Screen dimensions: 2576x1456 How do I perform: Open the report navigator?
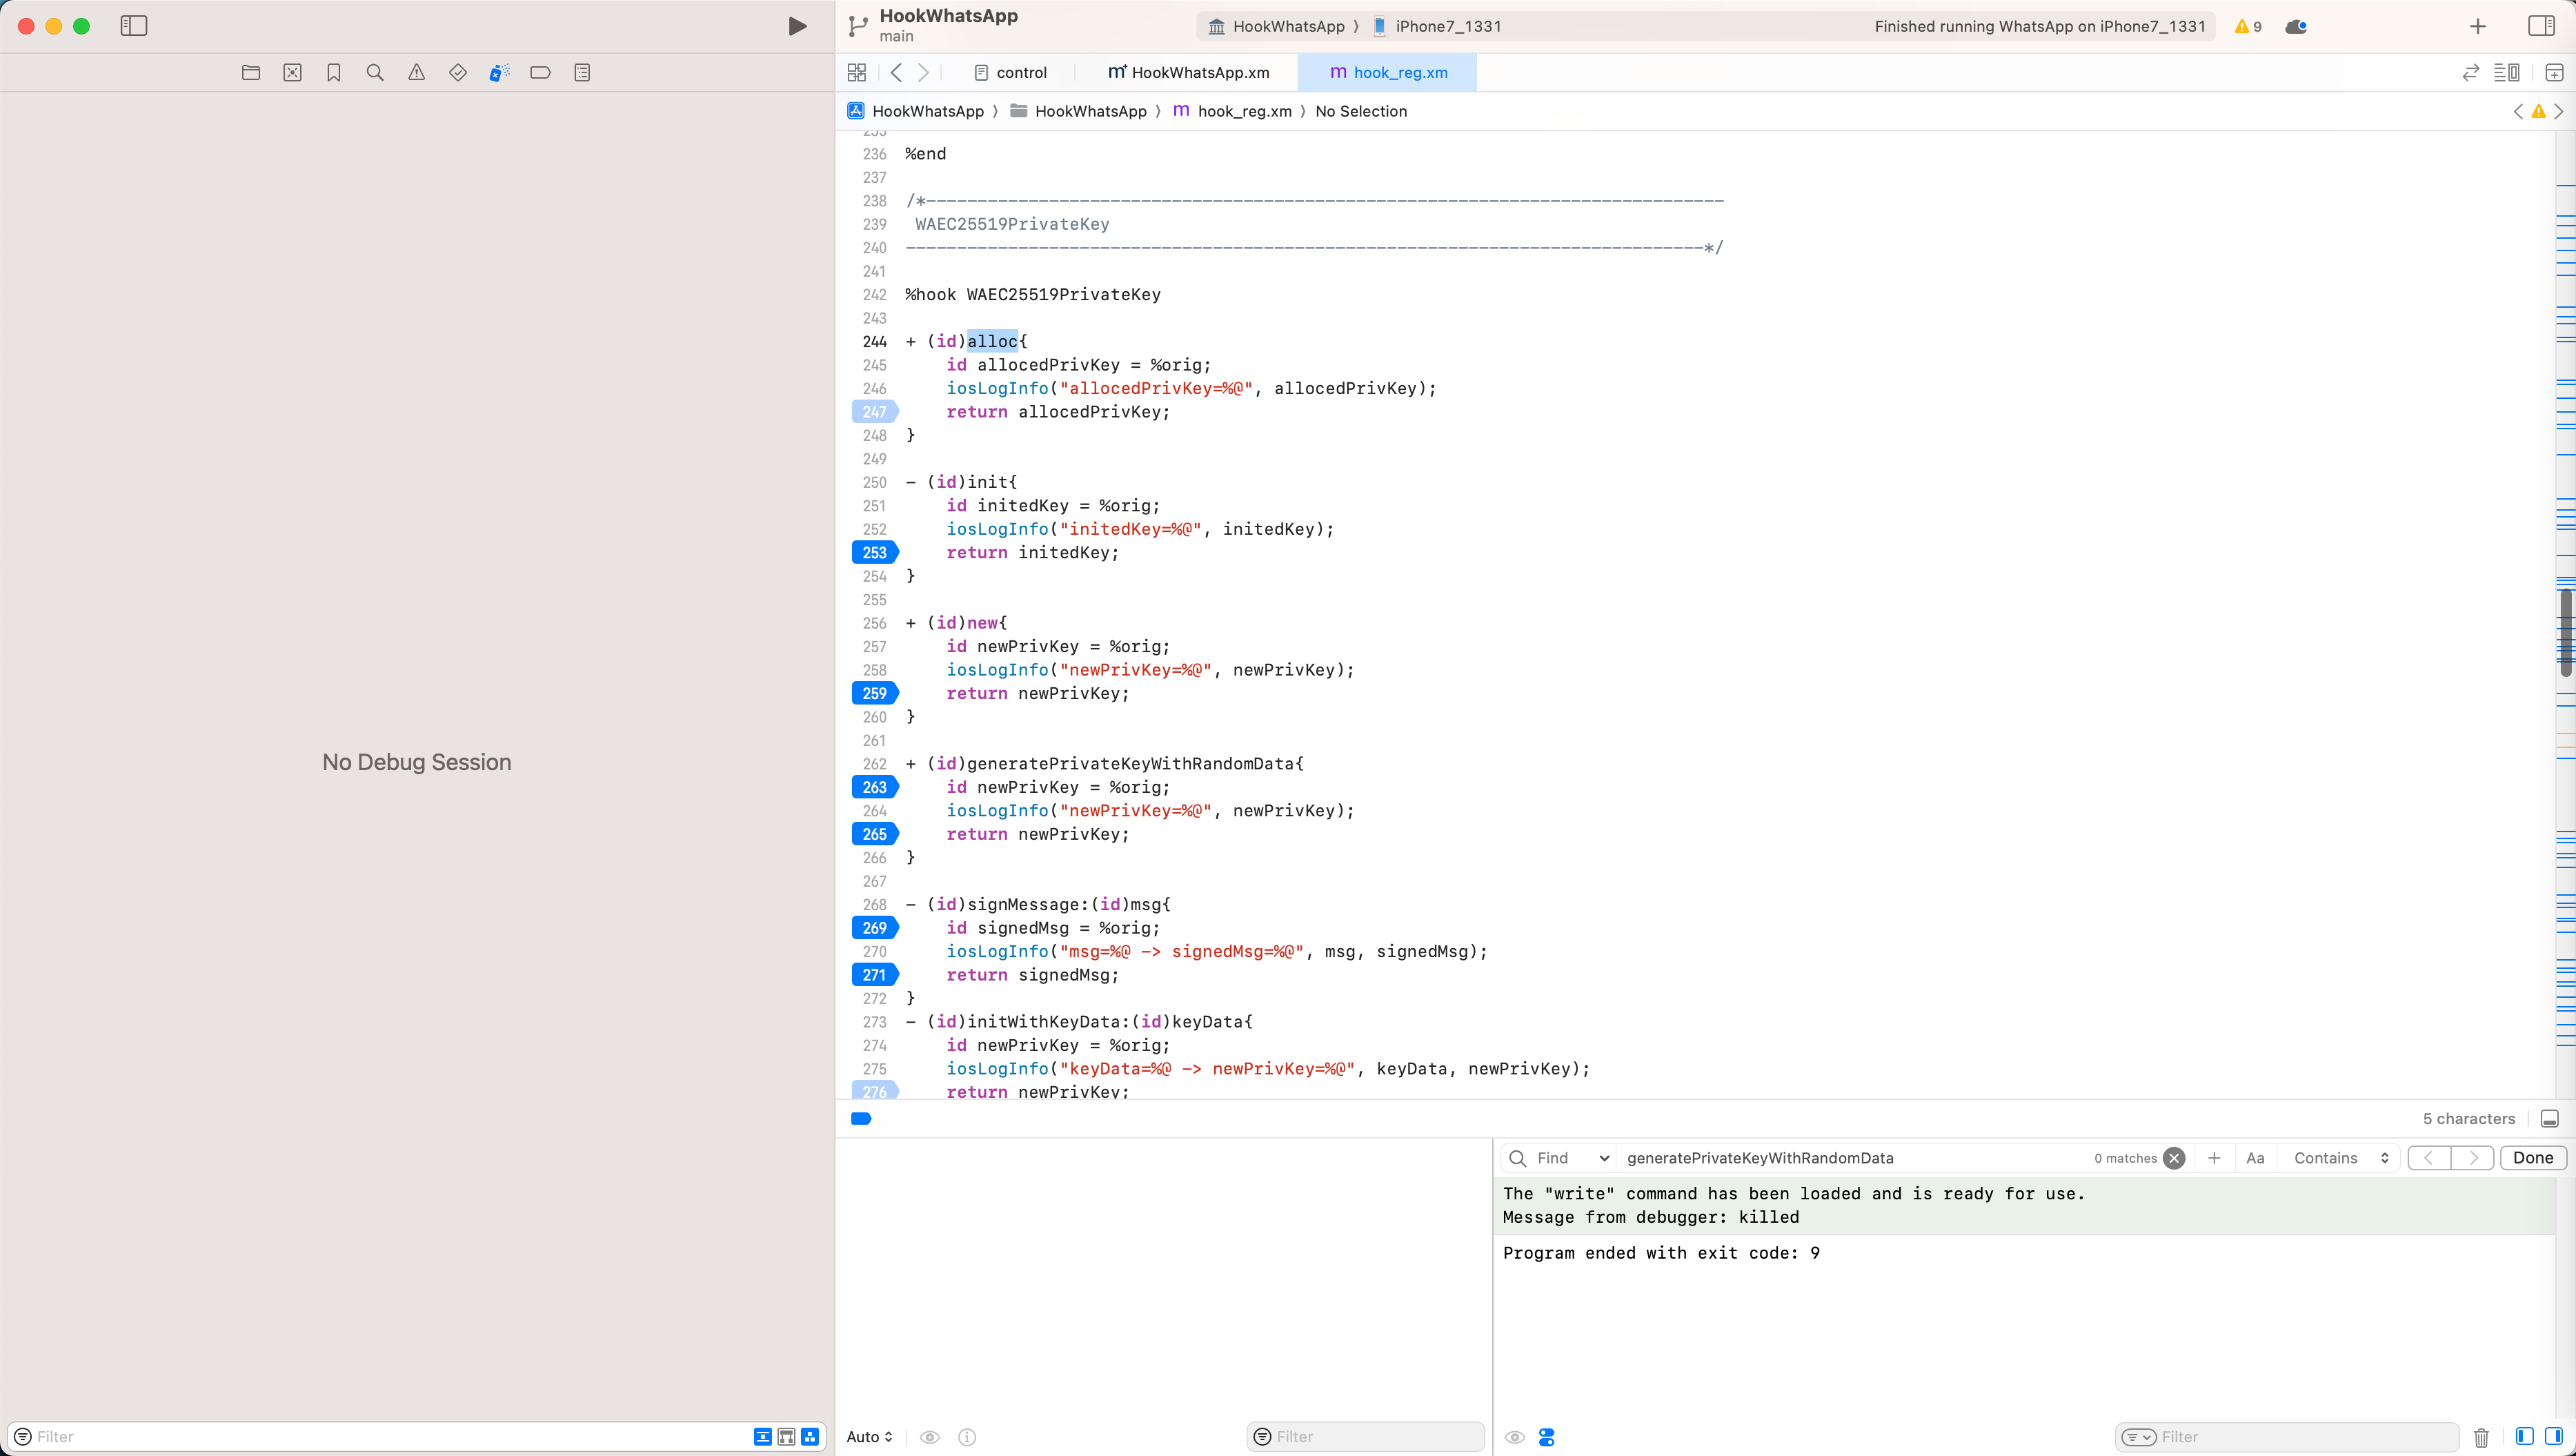pos(582,72)
